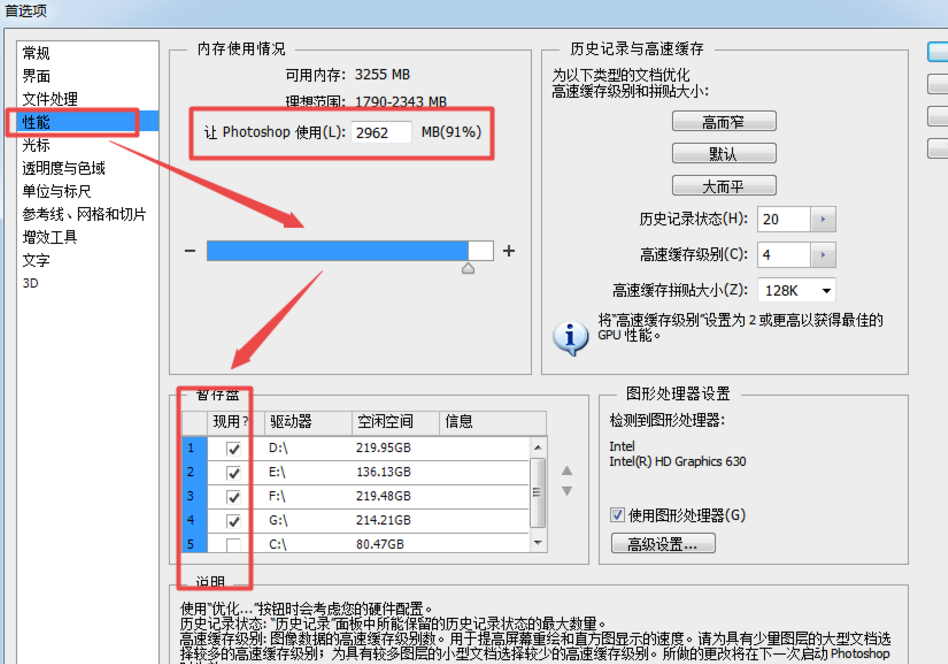Open the 界面 preferences category
The image size is (948, 664).
click(36, 76)
